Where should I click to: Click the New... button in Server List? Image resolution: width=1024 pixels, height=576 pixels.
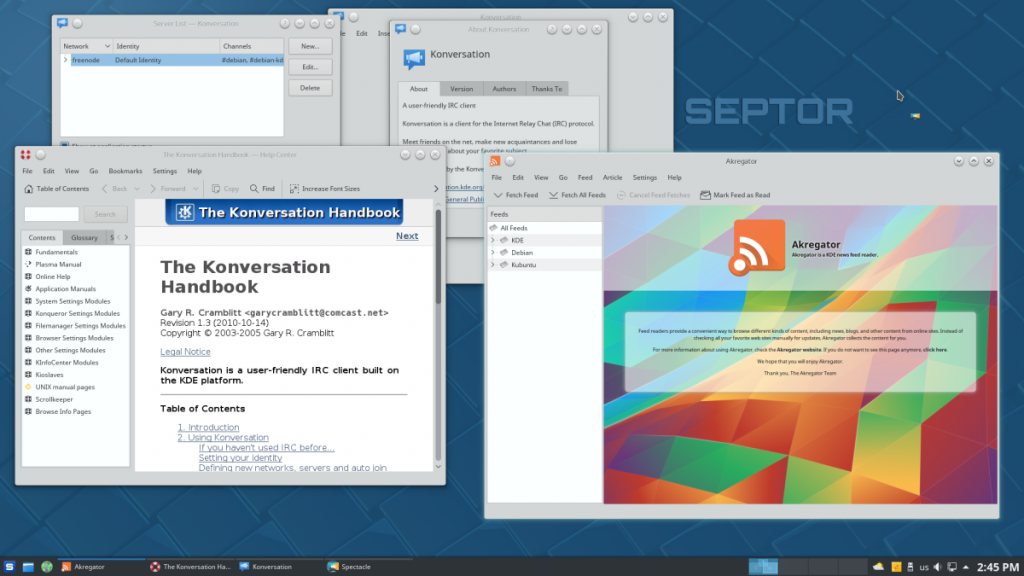click(310, 46)
